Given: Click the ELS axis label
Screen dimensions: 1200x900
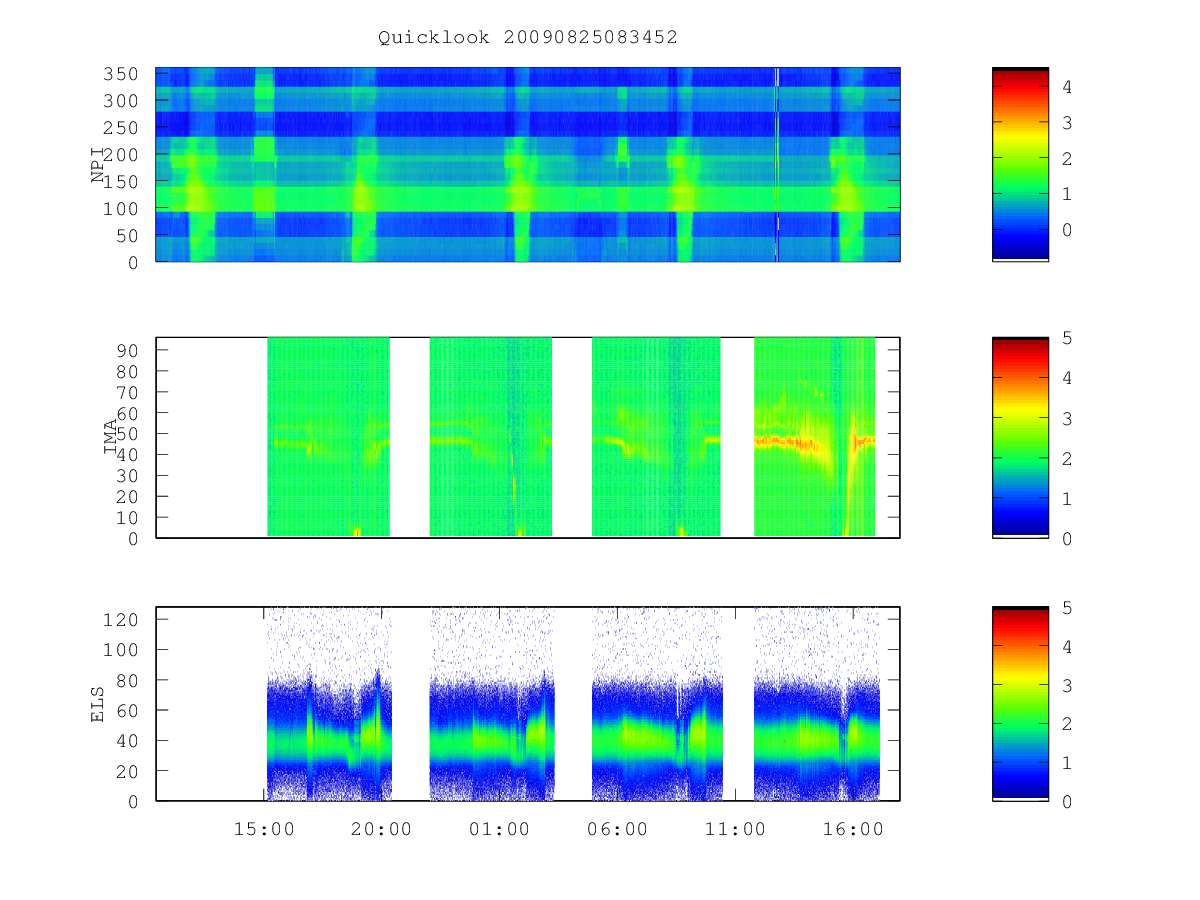Looking at the screenshot, I should [x=98, y=704].
